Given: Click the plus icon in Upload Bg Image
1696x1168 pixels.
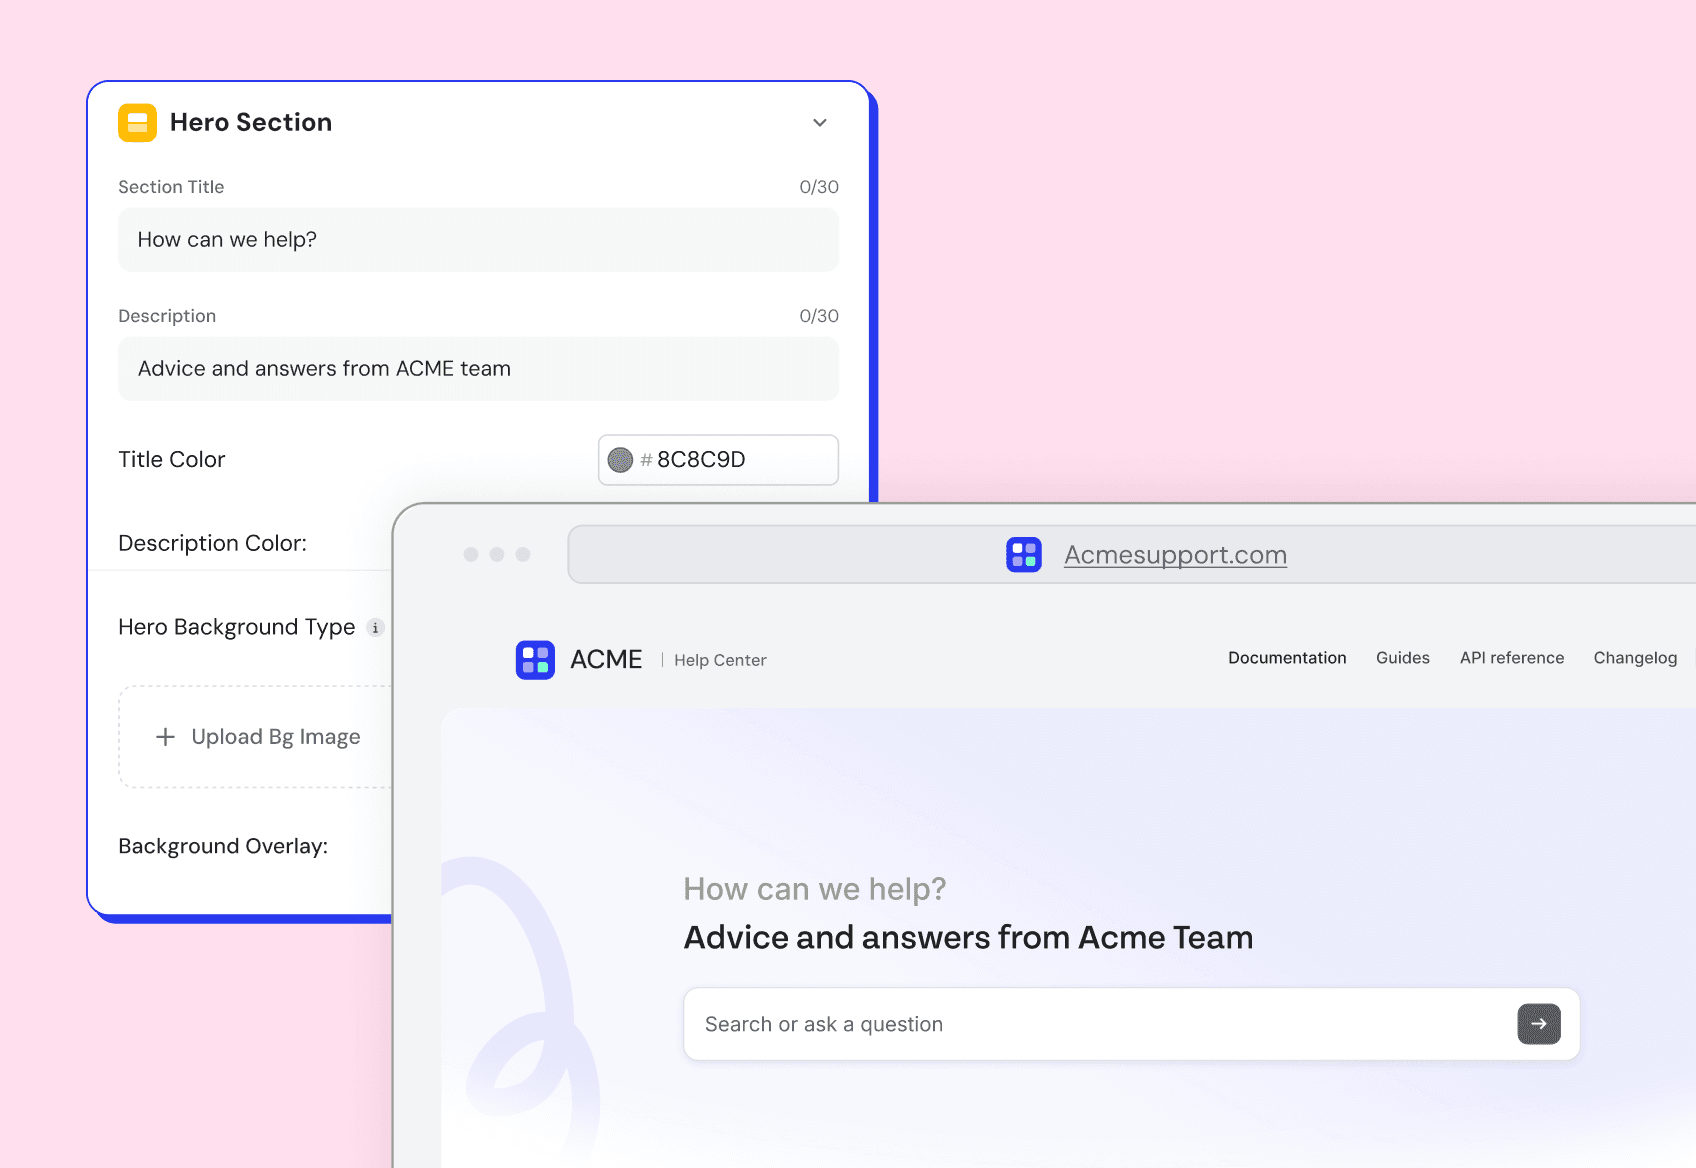Looking at the screenshot, I should point(165,736).
